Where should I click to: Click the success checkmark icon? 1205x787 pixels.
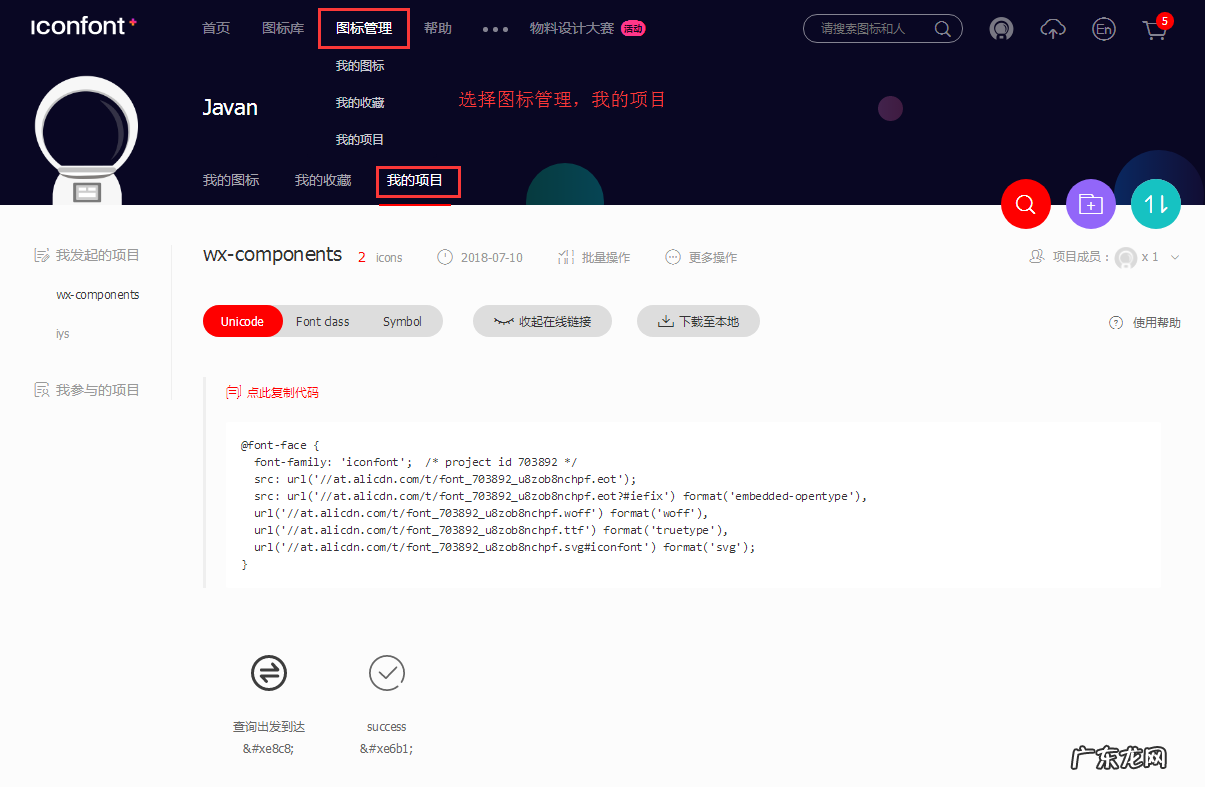tap(387, 672)
